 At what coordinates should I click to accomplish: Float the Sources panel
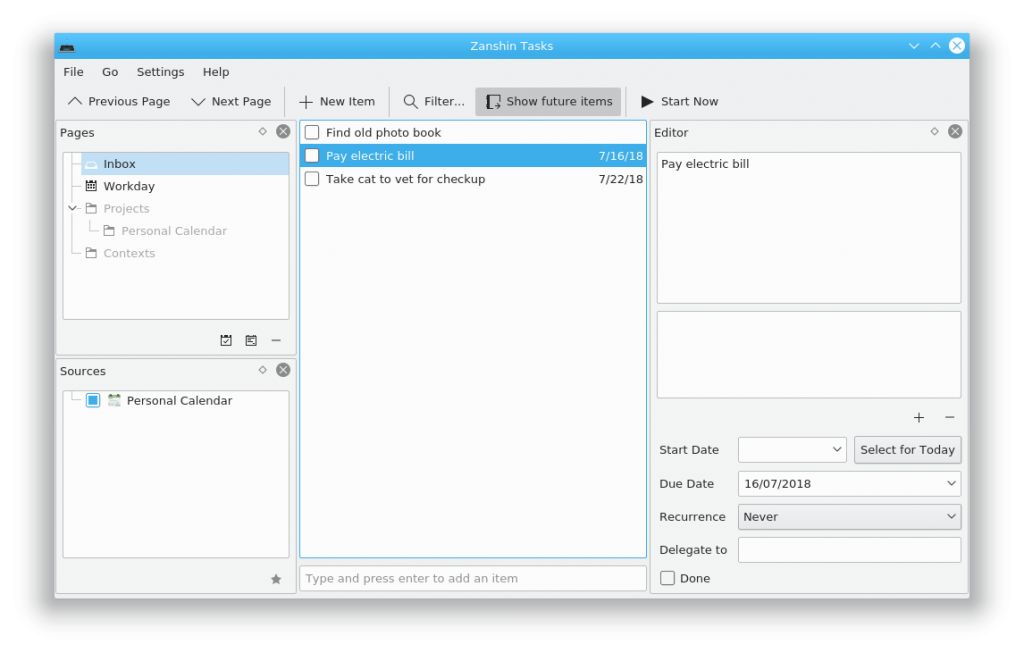pyautogui.click(x=263, y=370)
